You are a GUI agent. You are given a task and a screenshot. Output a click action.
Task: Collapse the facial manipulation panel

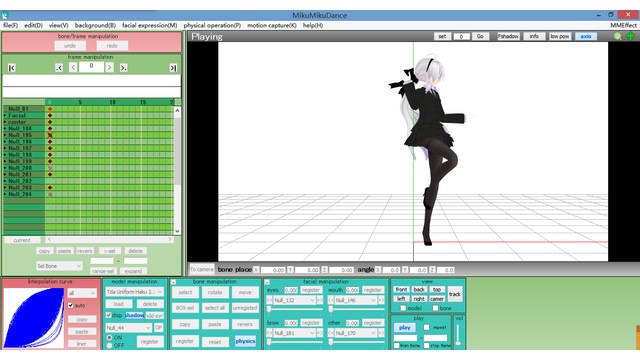click(x=267, y=282)
